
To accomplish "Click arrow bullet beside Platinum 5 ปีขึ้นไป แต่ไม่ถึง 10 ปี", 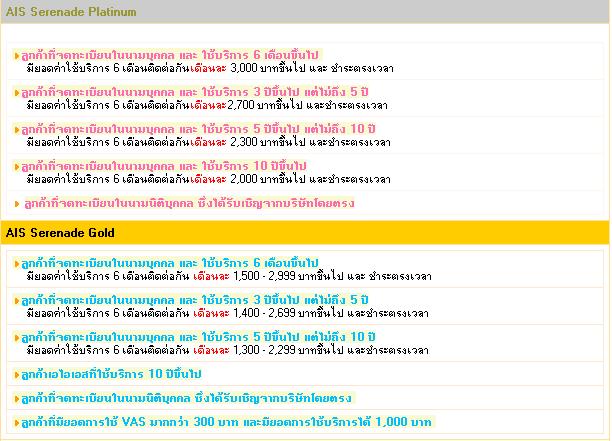I will [17, 130].
